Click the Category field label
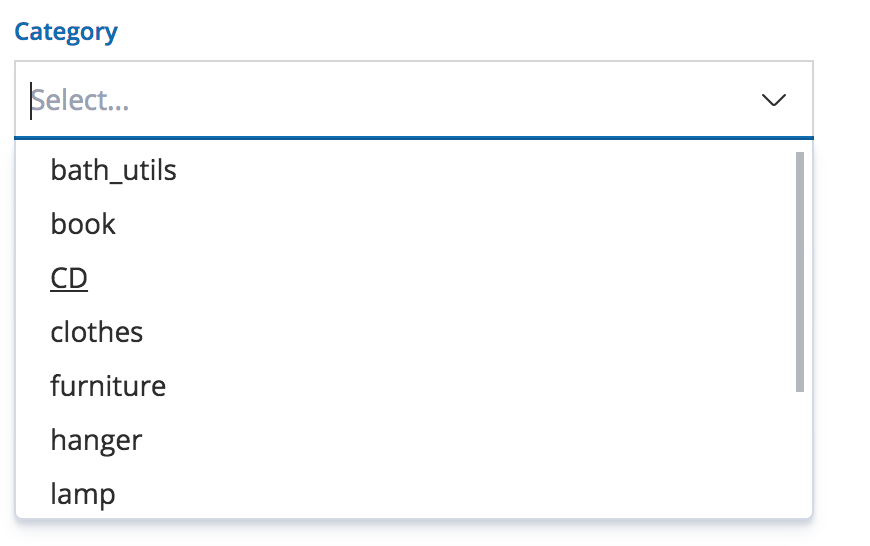Image resolution: width=870 pixels, height=546 pixels. pyautogui.click(x=66, y=31)
